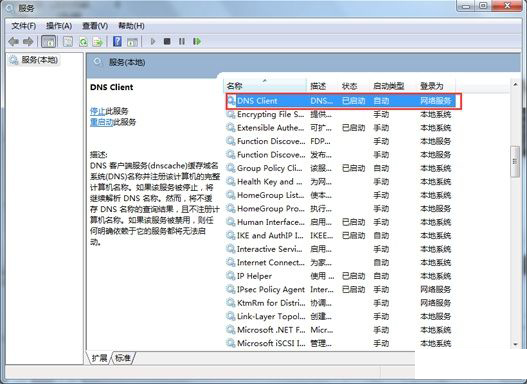Image resolution: width=527 pixels, height=384 pixels.
Task: Click gear icon beside IP Helper
Action: coord(231,276)
